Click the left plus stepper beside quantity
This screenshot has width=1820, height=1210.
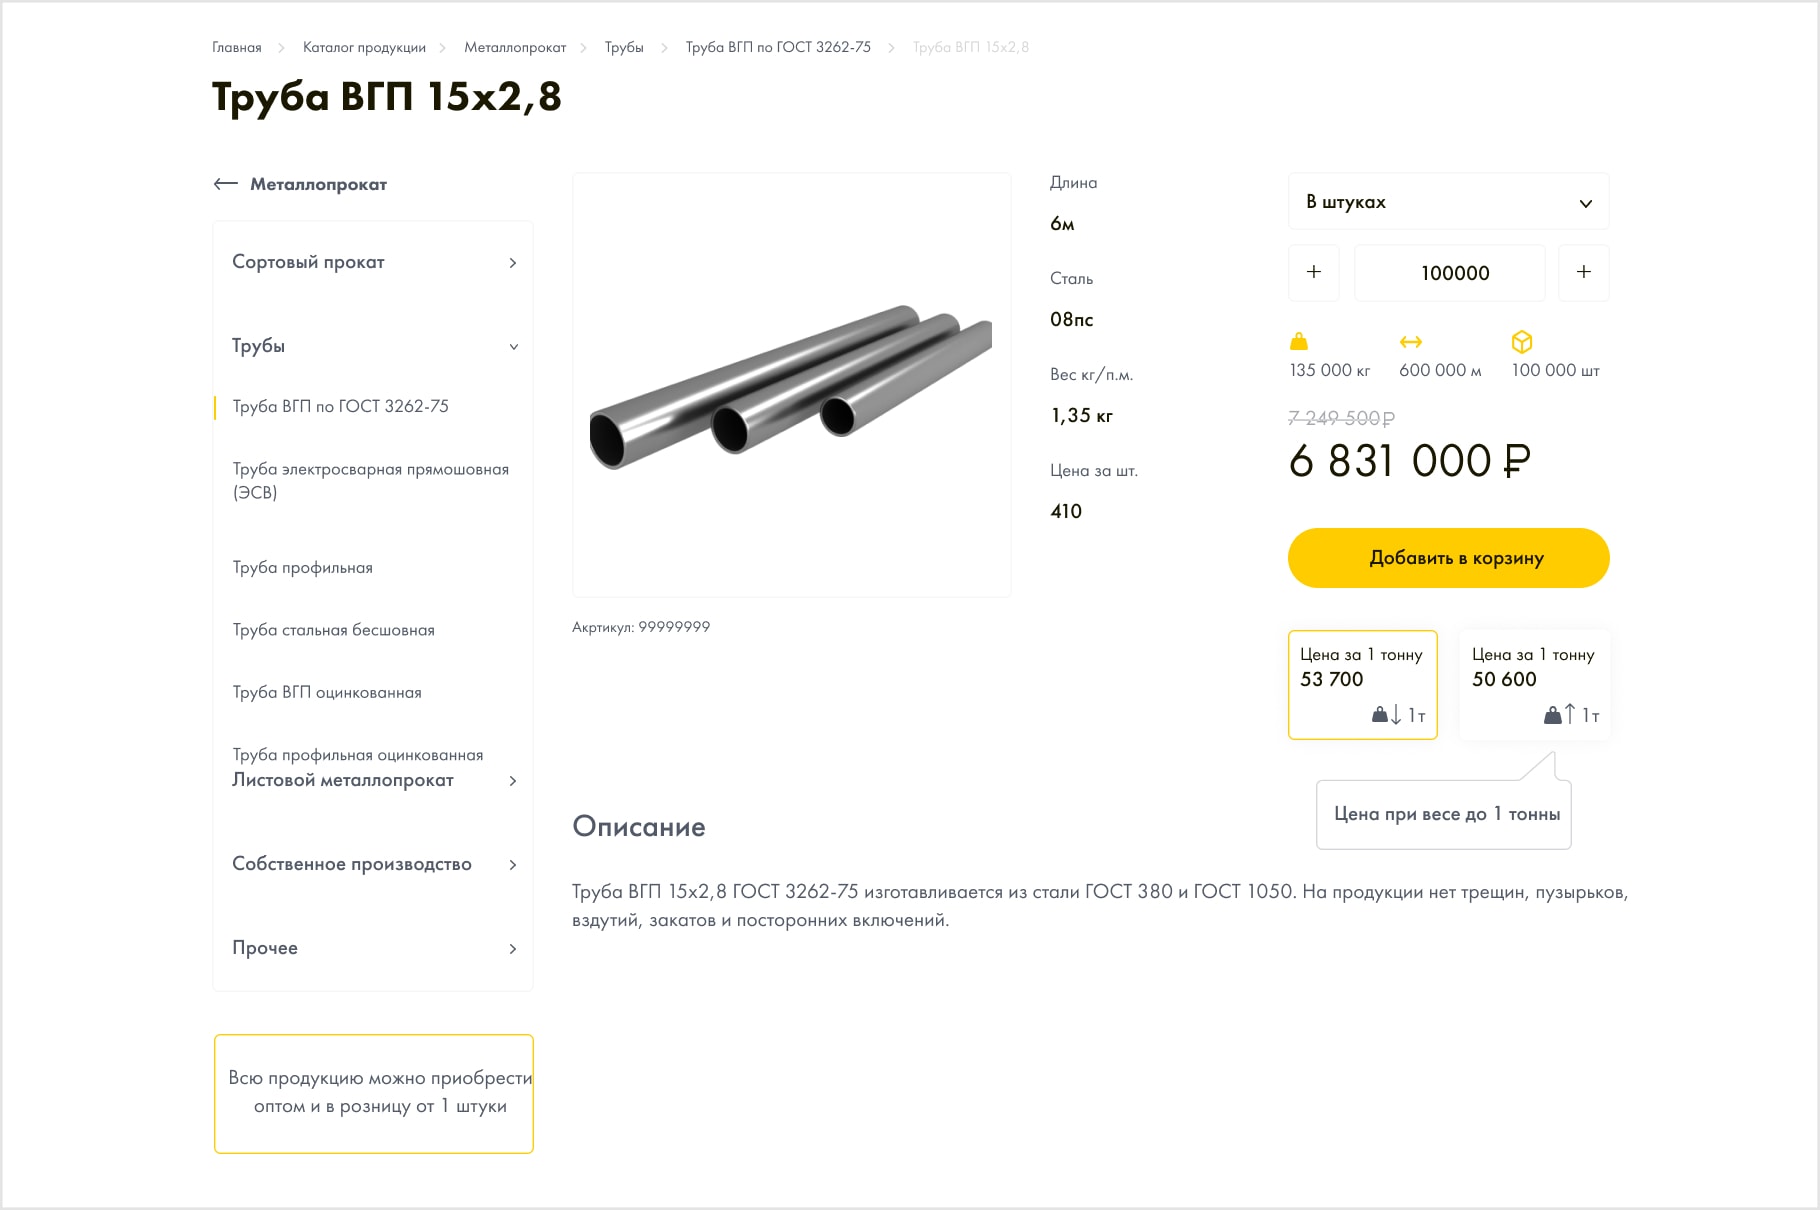1314,272
